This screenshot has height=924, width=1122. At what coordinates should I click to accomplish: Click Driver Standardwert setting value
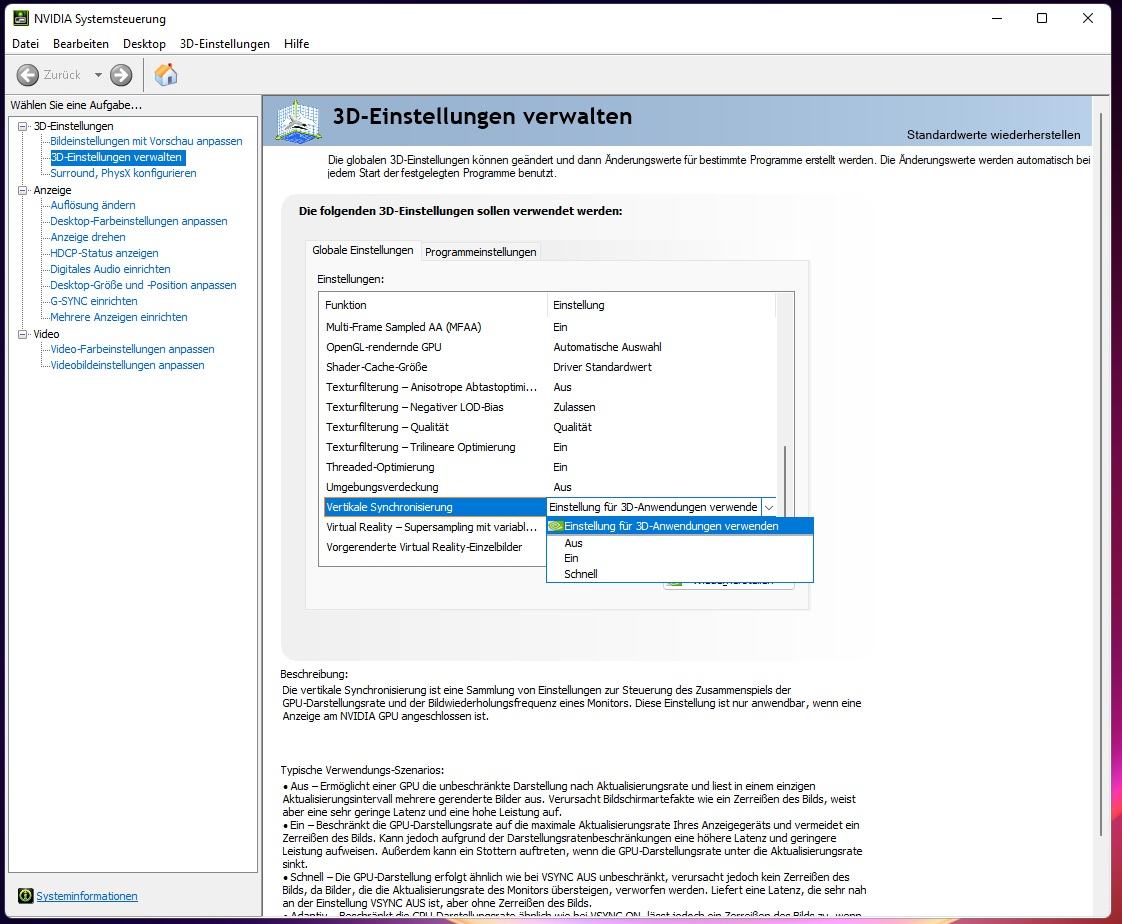click(x=602, y=367)
